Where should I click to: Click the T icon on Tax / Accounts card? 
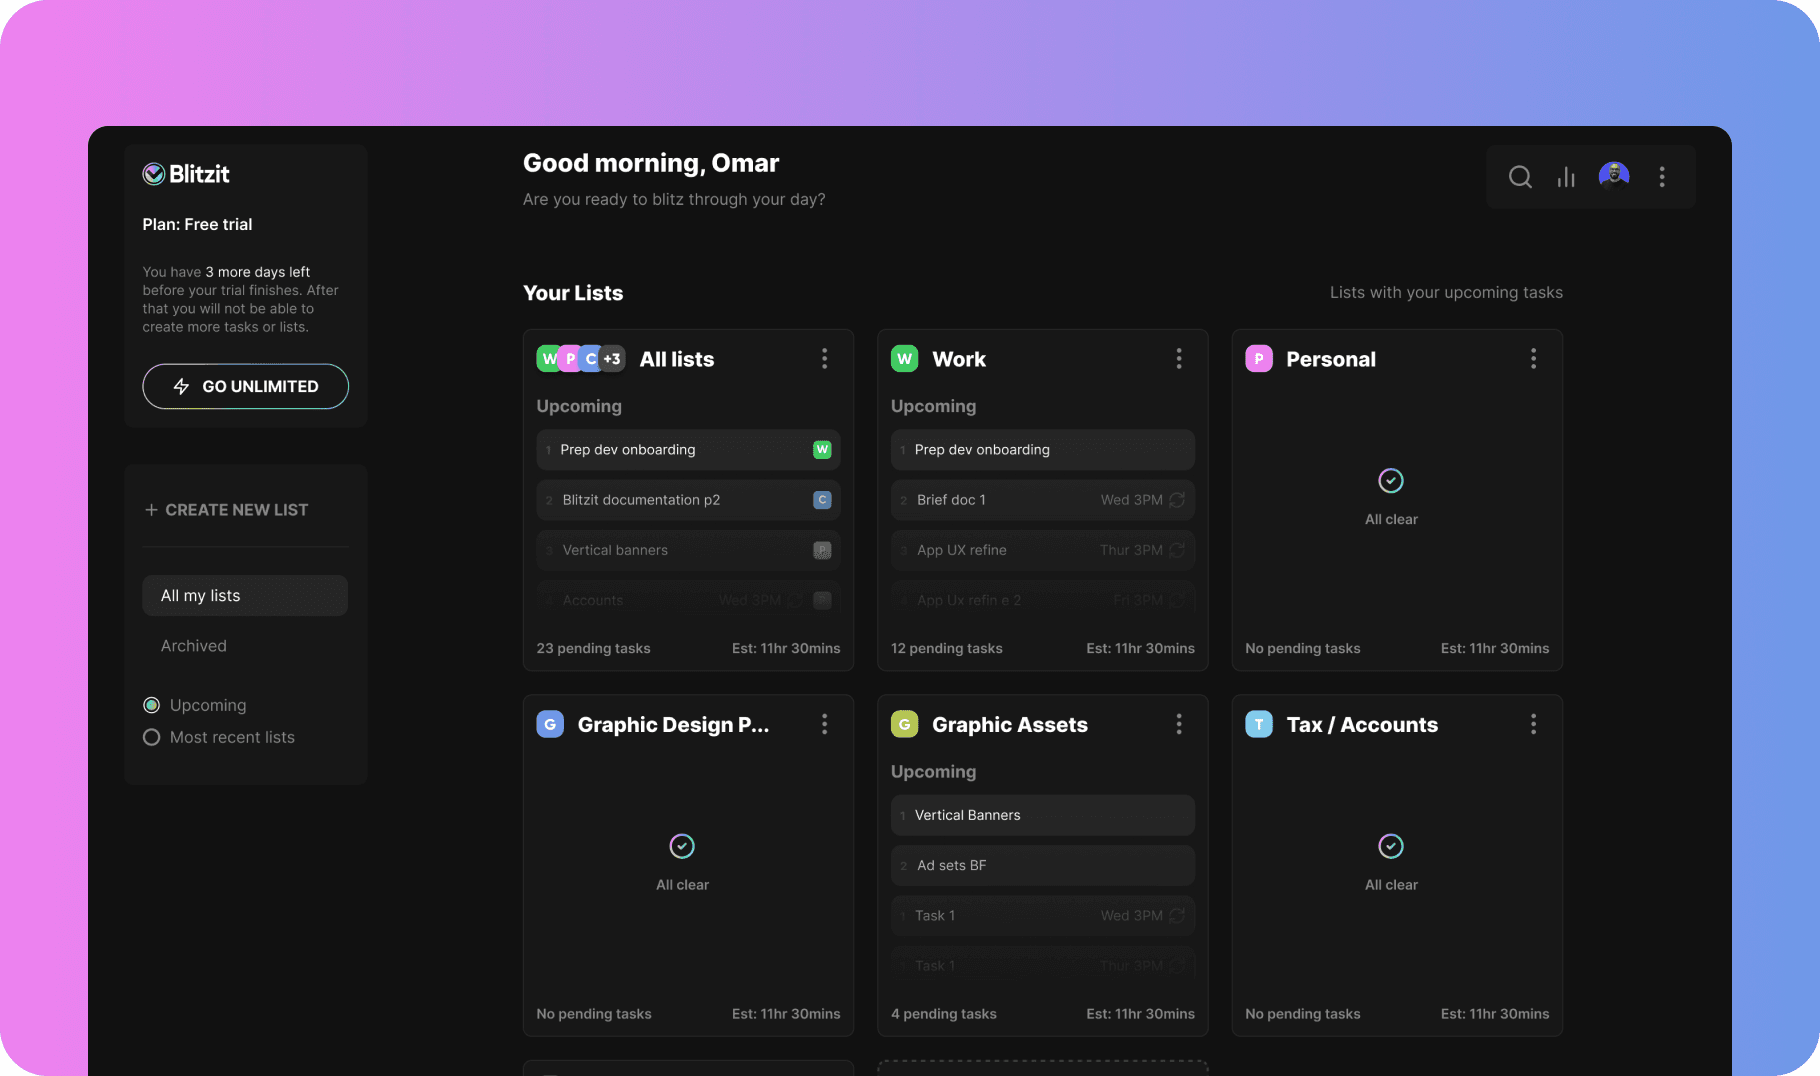pos(1259,724)
